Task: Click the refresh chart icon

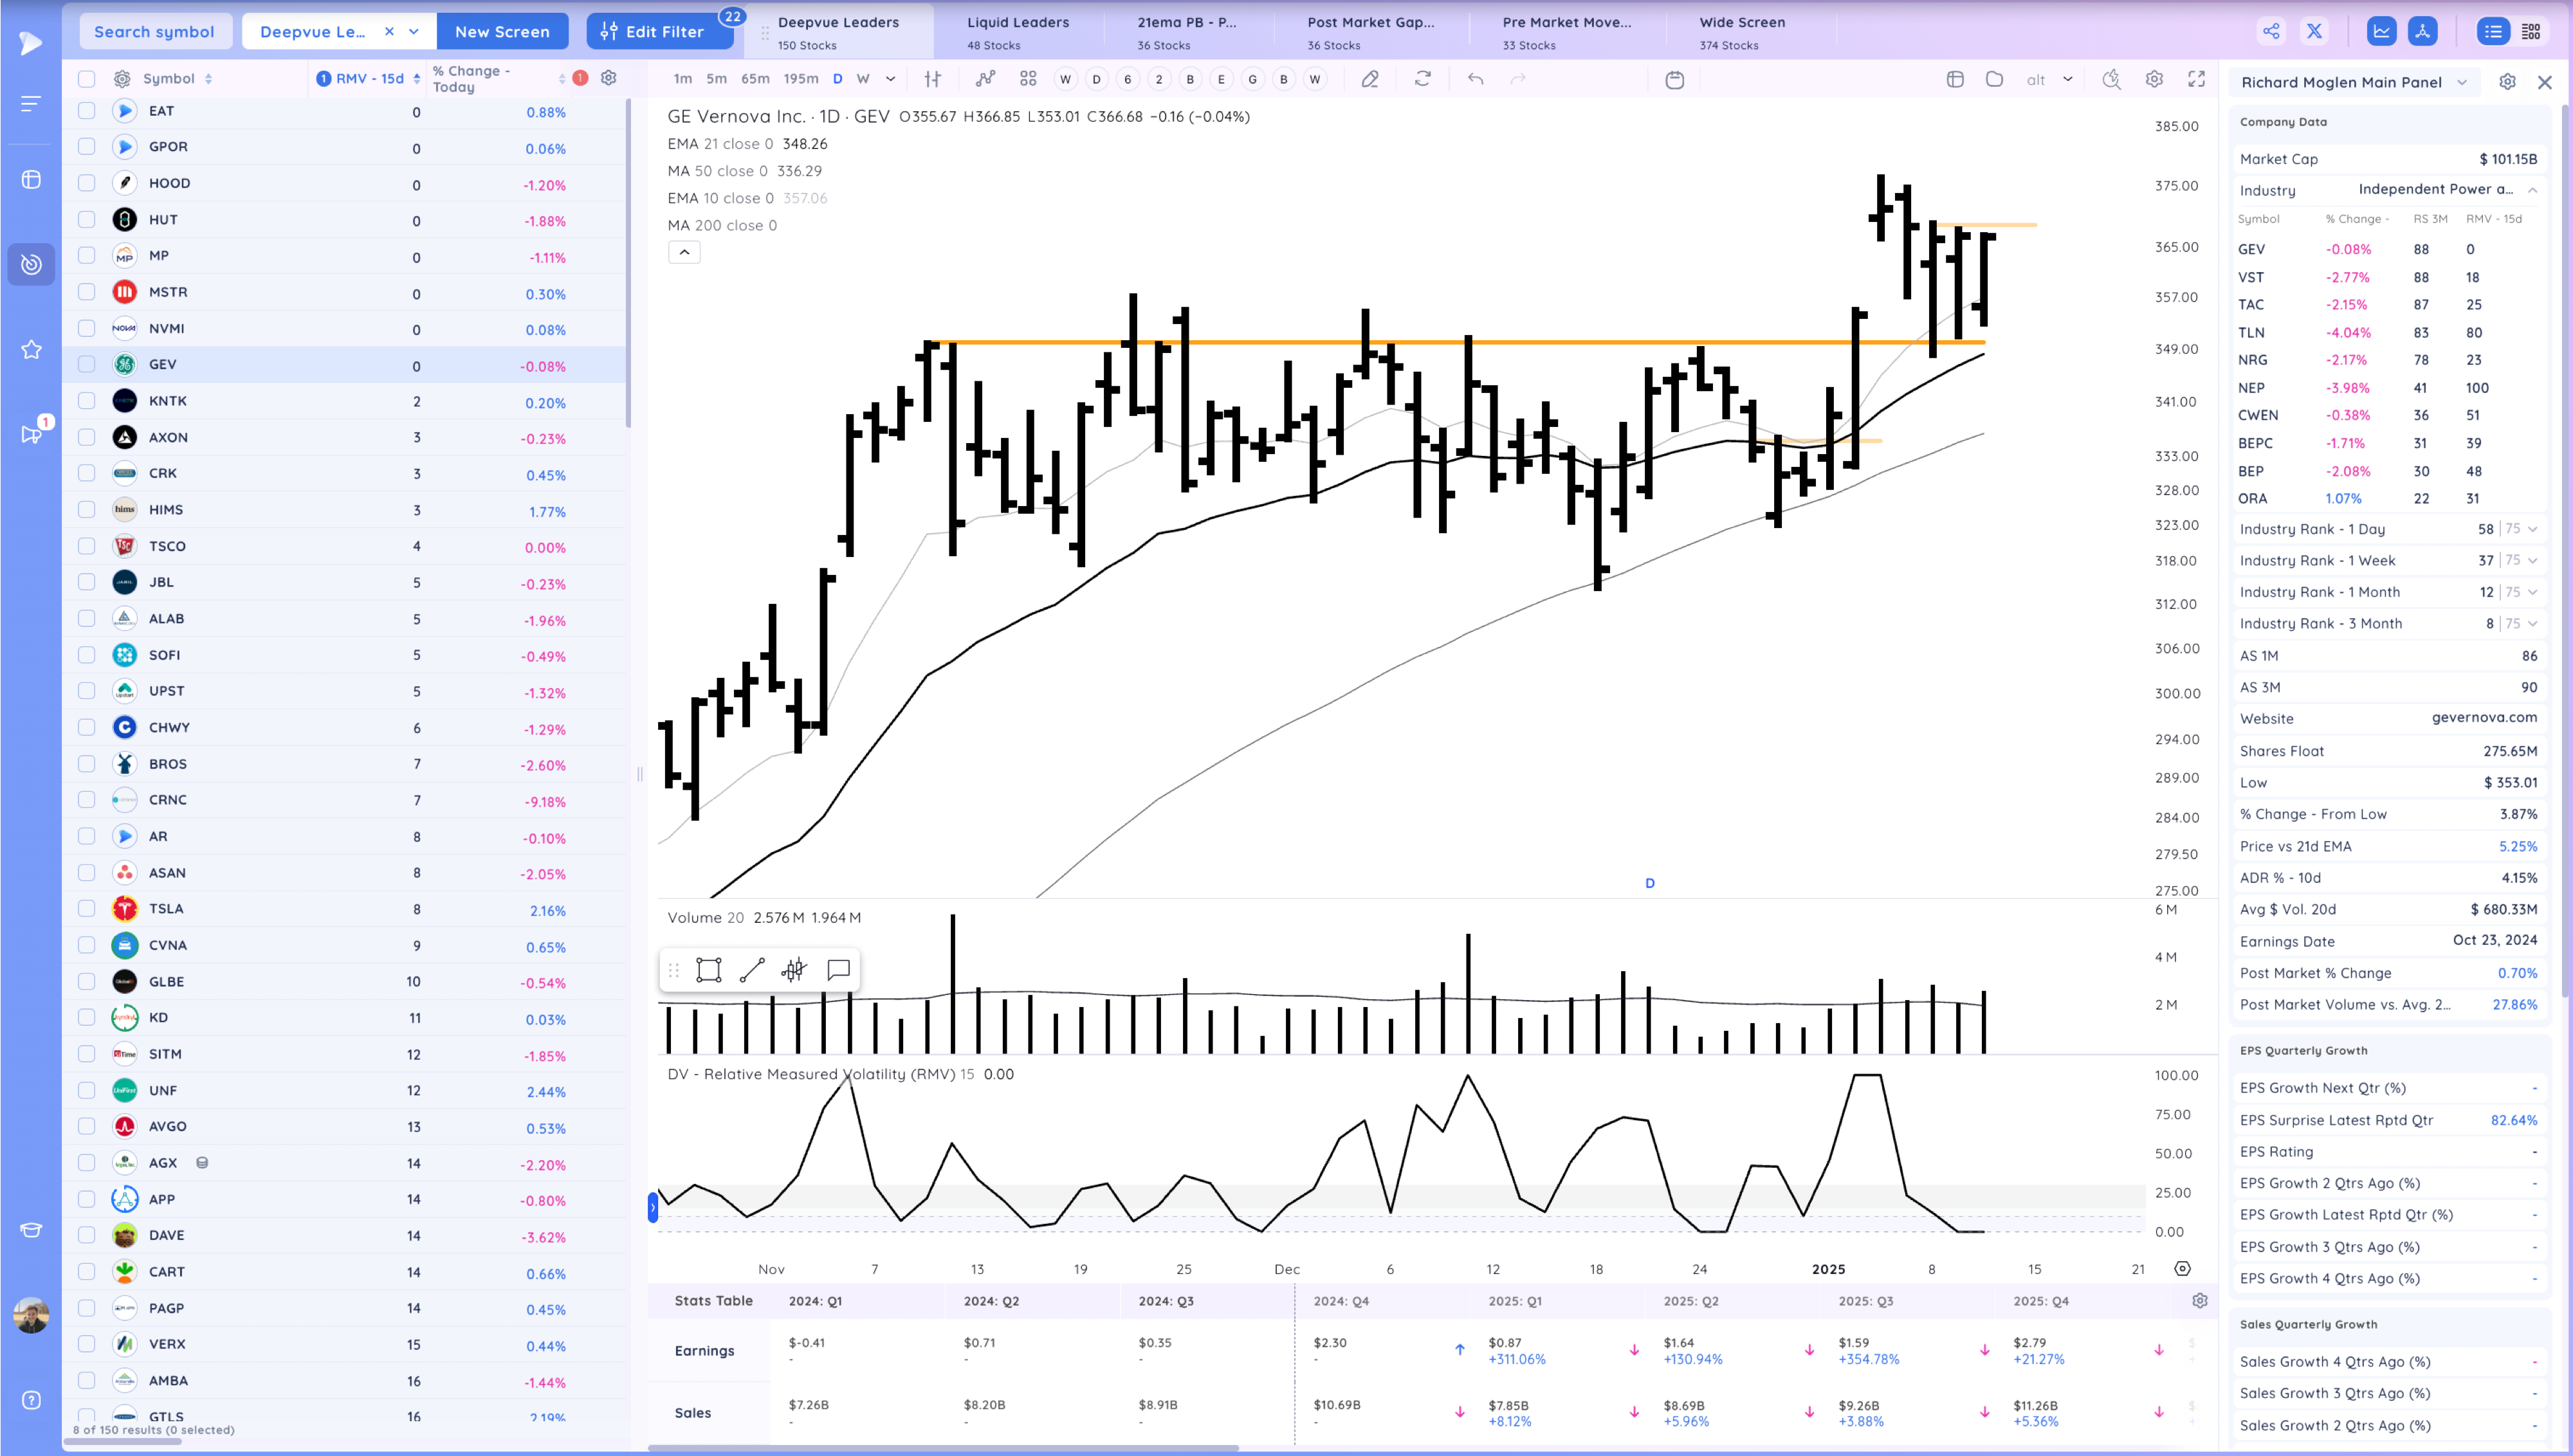Action: 1422,79
